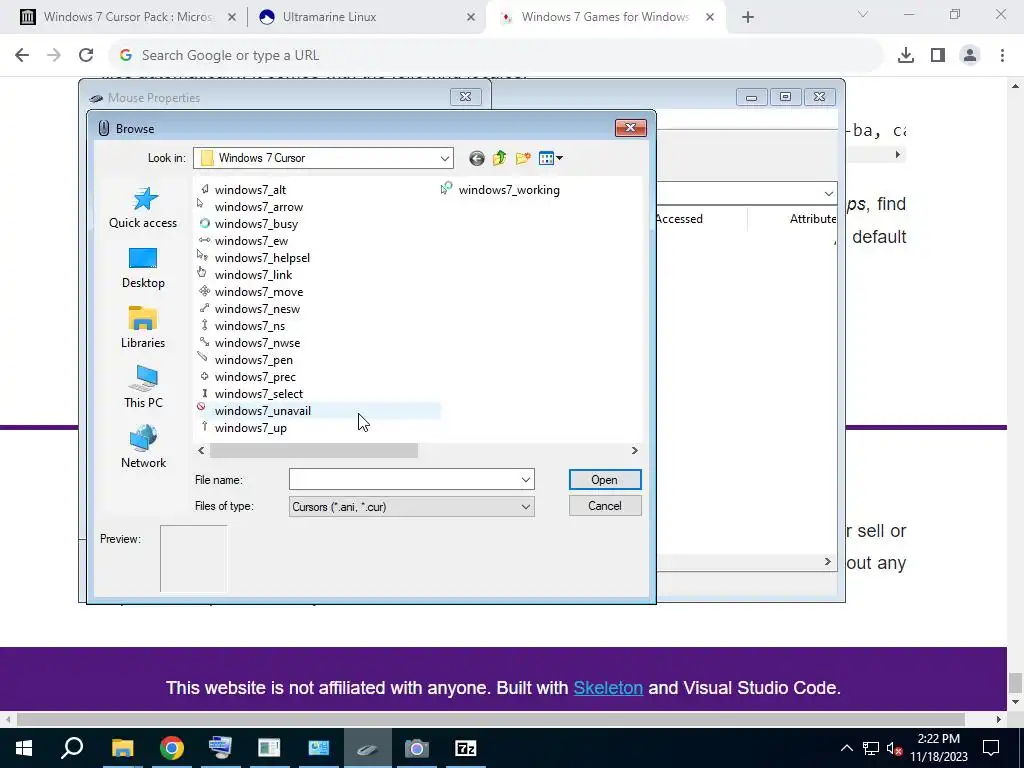
Task: Open the browser profile avatar
Action: (x=970, y=56)
